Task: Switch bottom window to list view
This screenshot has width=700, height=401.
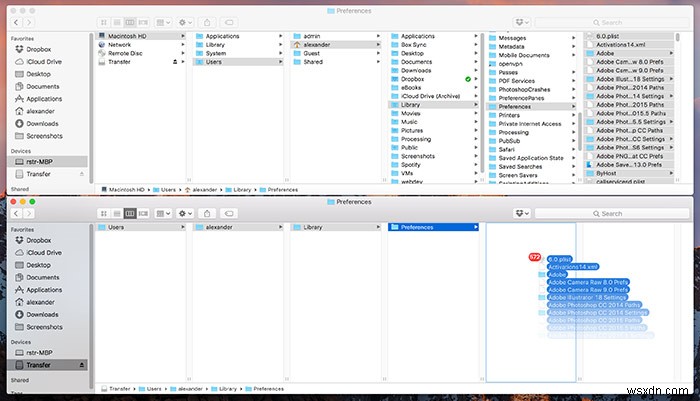Action: click(116, 213)
